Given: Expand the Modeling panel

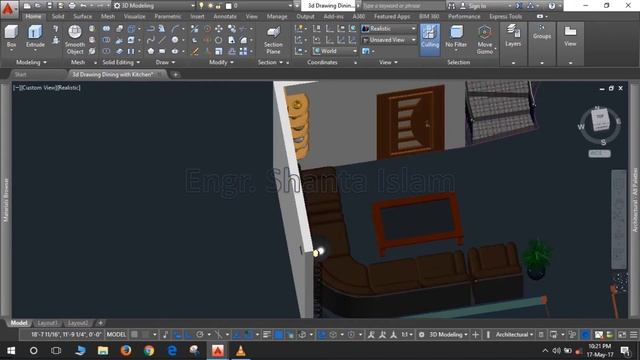Looking at the screenshot, I should [31, 62].
